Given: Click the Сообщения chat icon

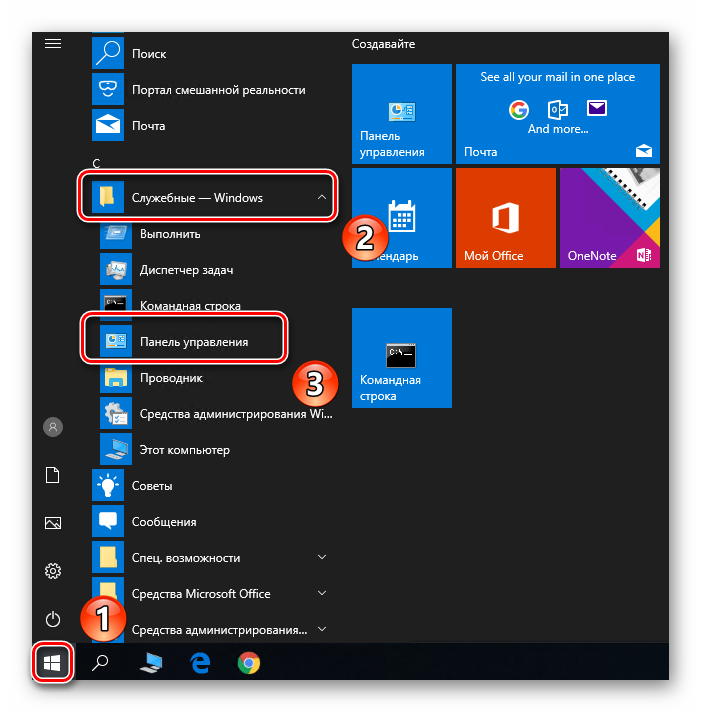Looking at the screenshot, I should click(108, 521).
